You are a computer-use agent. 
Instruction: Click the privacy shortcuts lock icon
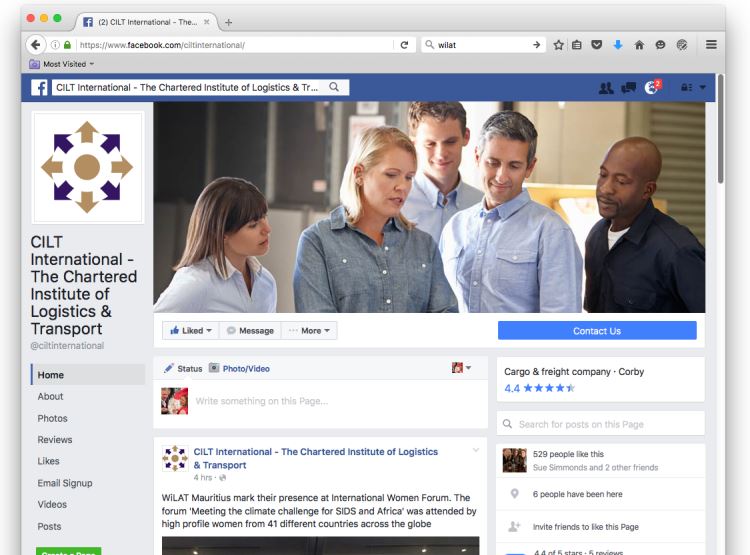(686, 88)
